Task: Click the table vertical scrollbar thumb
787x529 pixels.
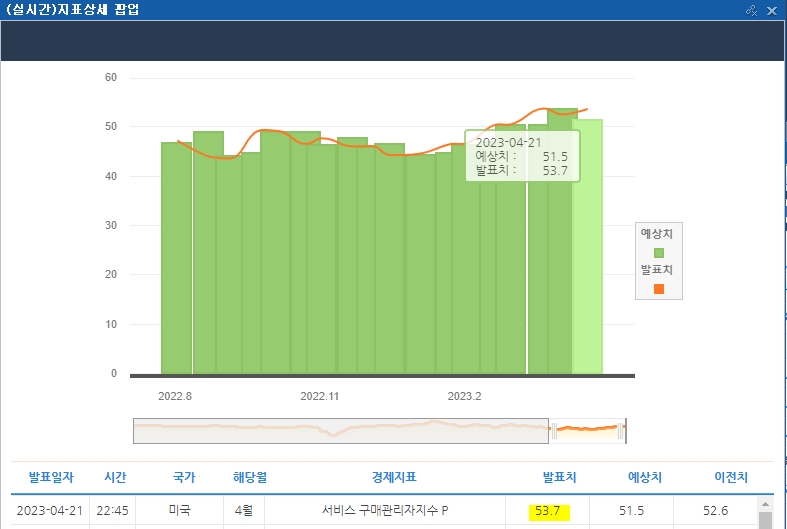Action: pyautogui.click(x=765, y=520)
